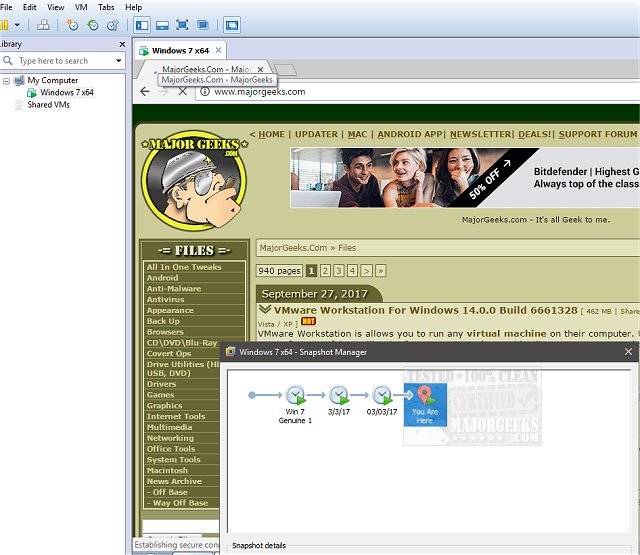This screenshot has width=640, height=555.
Task: Click the Major Geeks logo
Action: click(x=194, y=180)
